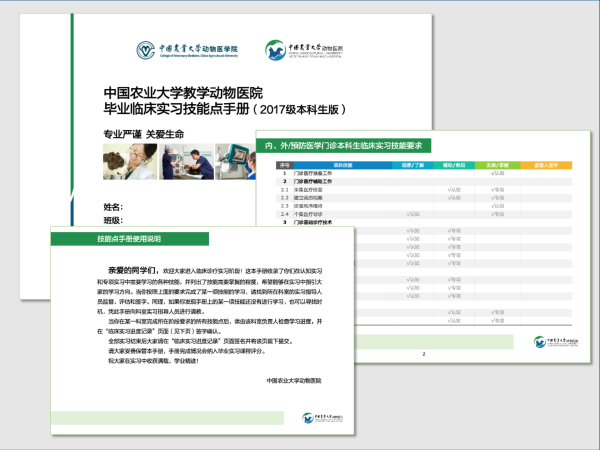Screen dimensions: 600x450
Task: Click the College of Veterinary Medicine logo on cover
Action: tap(187, 50)
